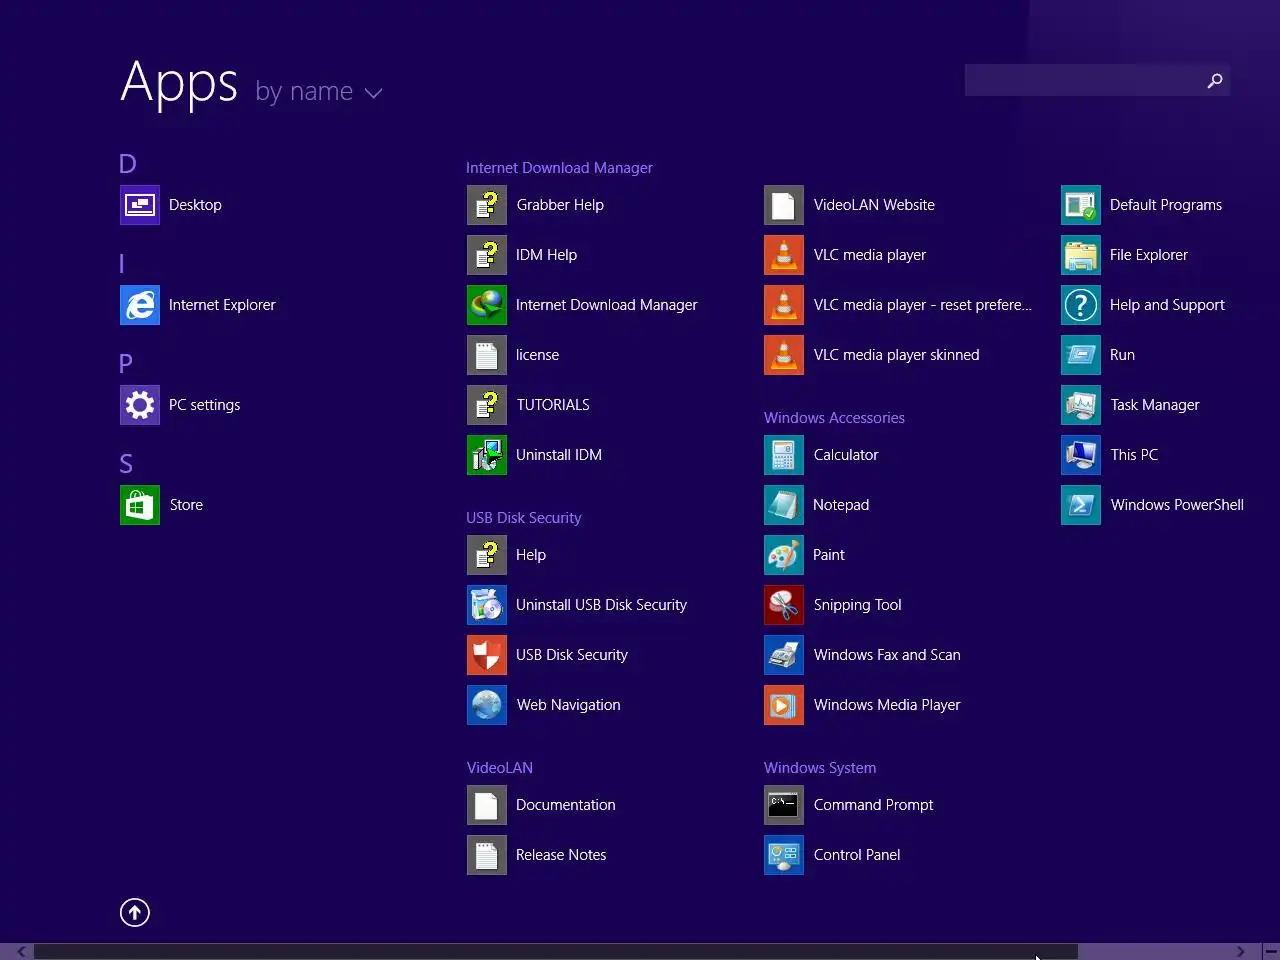1280x960 pixels.
Task: Launch the Paint palette icon
Action: coord(784,555)
